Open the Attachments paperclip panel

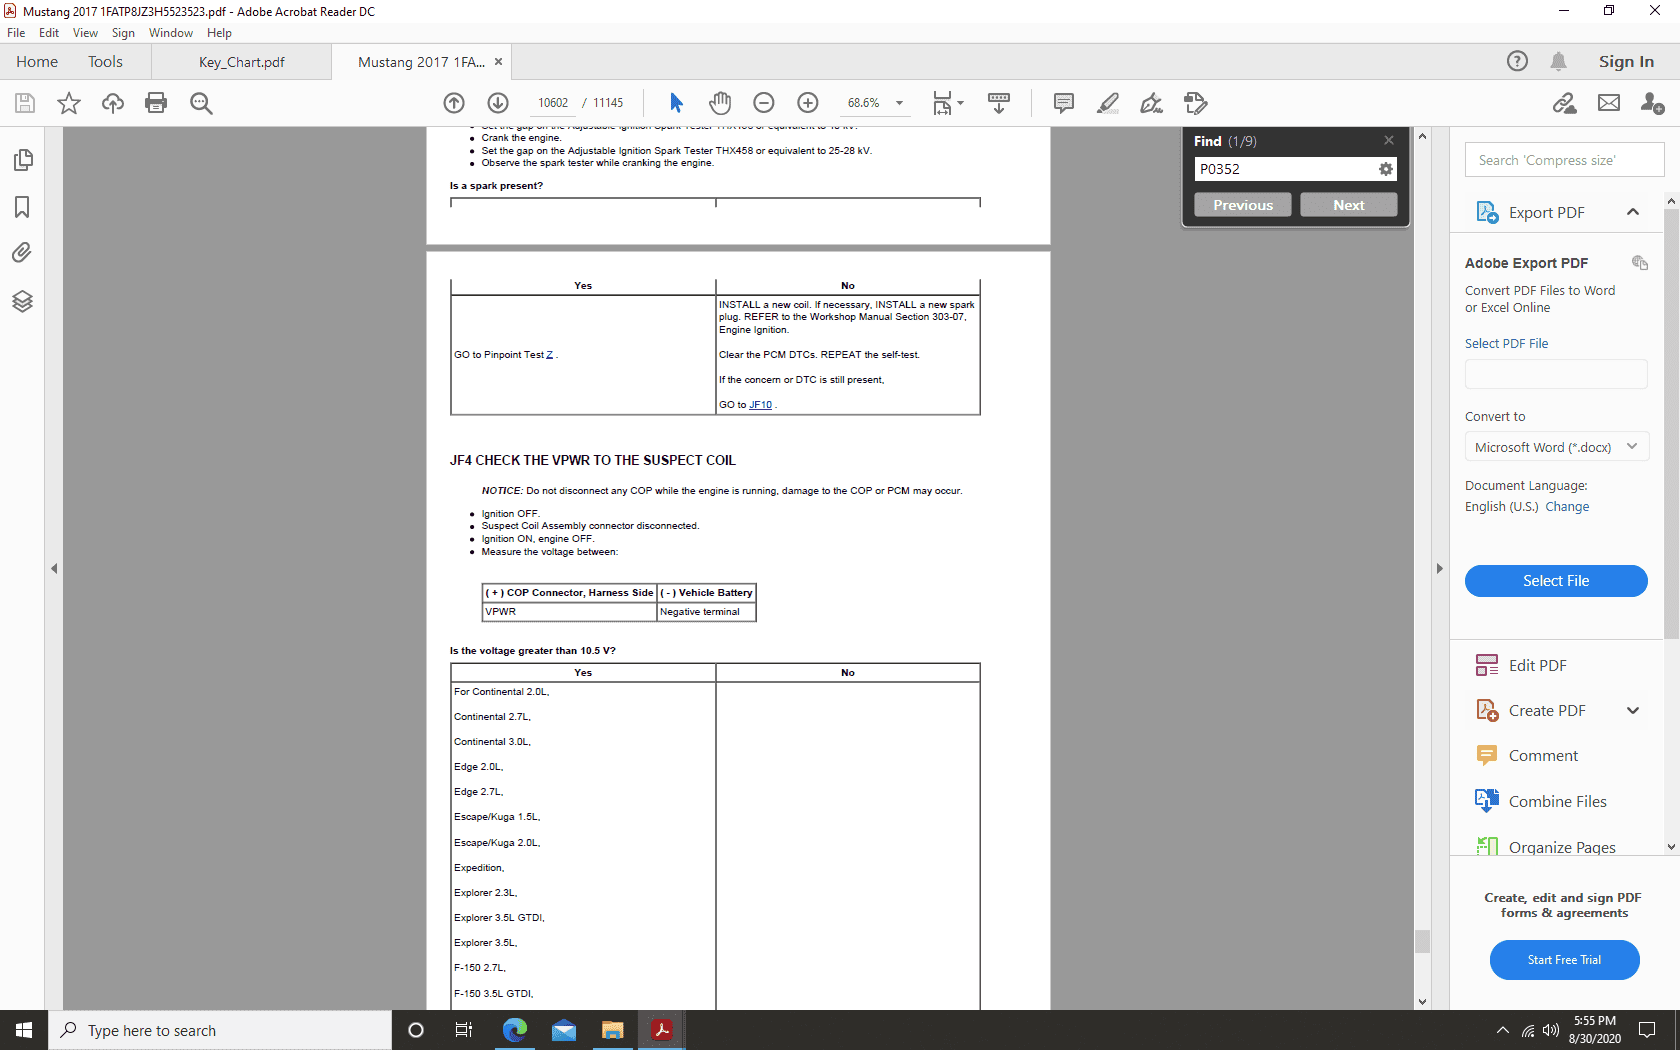tap(22, 253)
